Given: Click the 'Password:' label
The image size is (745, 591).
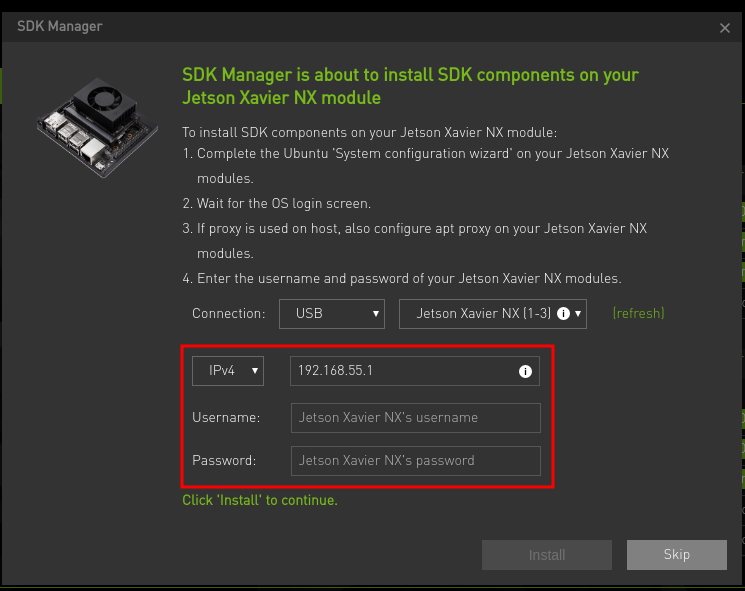Looking at the screenshot, I should (224, 460).
